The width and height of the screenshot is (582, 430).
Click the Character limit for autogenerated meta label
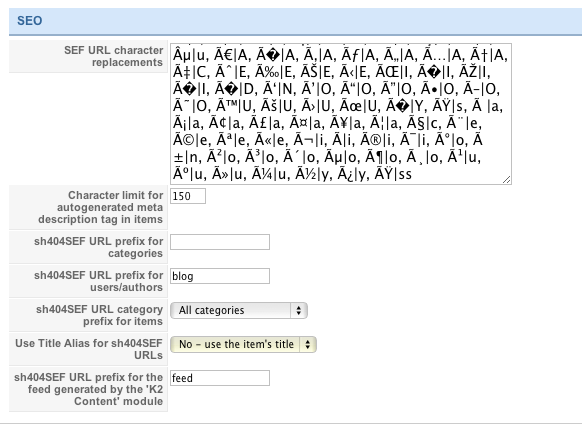tap(100, 207)
